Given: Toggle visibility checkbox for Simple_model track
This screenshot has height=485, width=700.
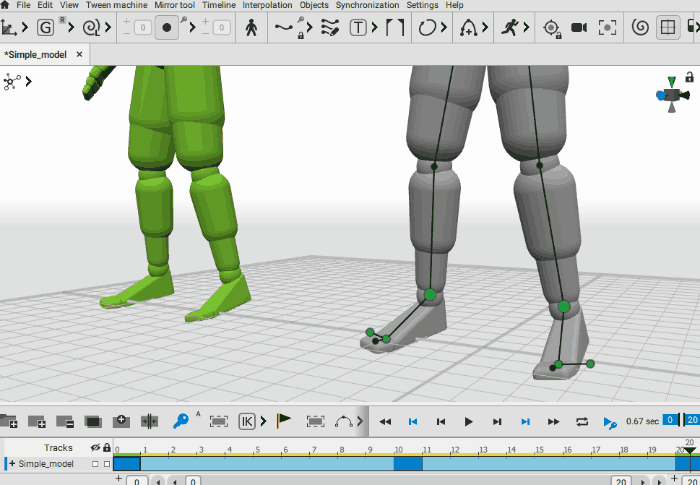Looking at the screenshot, I should 95,464.
